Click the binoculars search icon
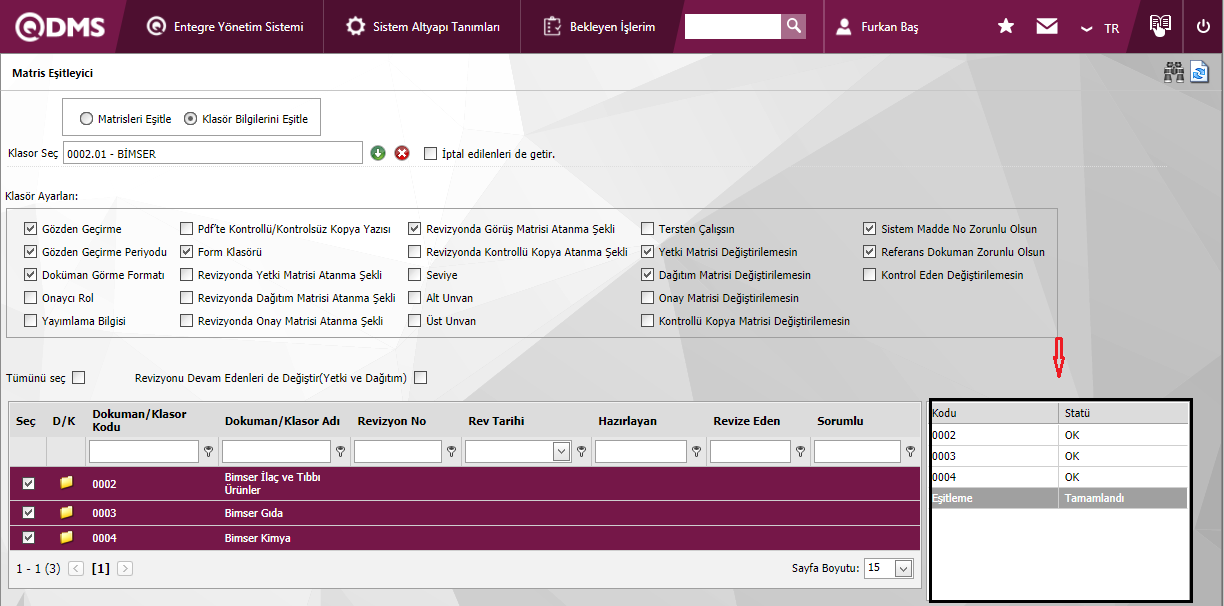 [x=1173, y=72]
